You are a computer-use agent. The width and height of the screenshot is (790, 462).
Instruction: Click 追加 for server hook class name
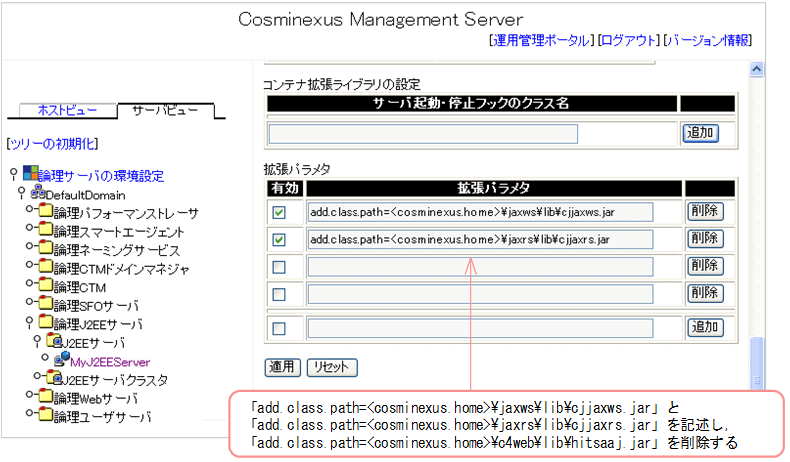[x=700, y=133]
